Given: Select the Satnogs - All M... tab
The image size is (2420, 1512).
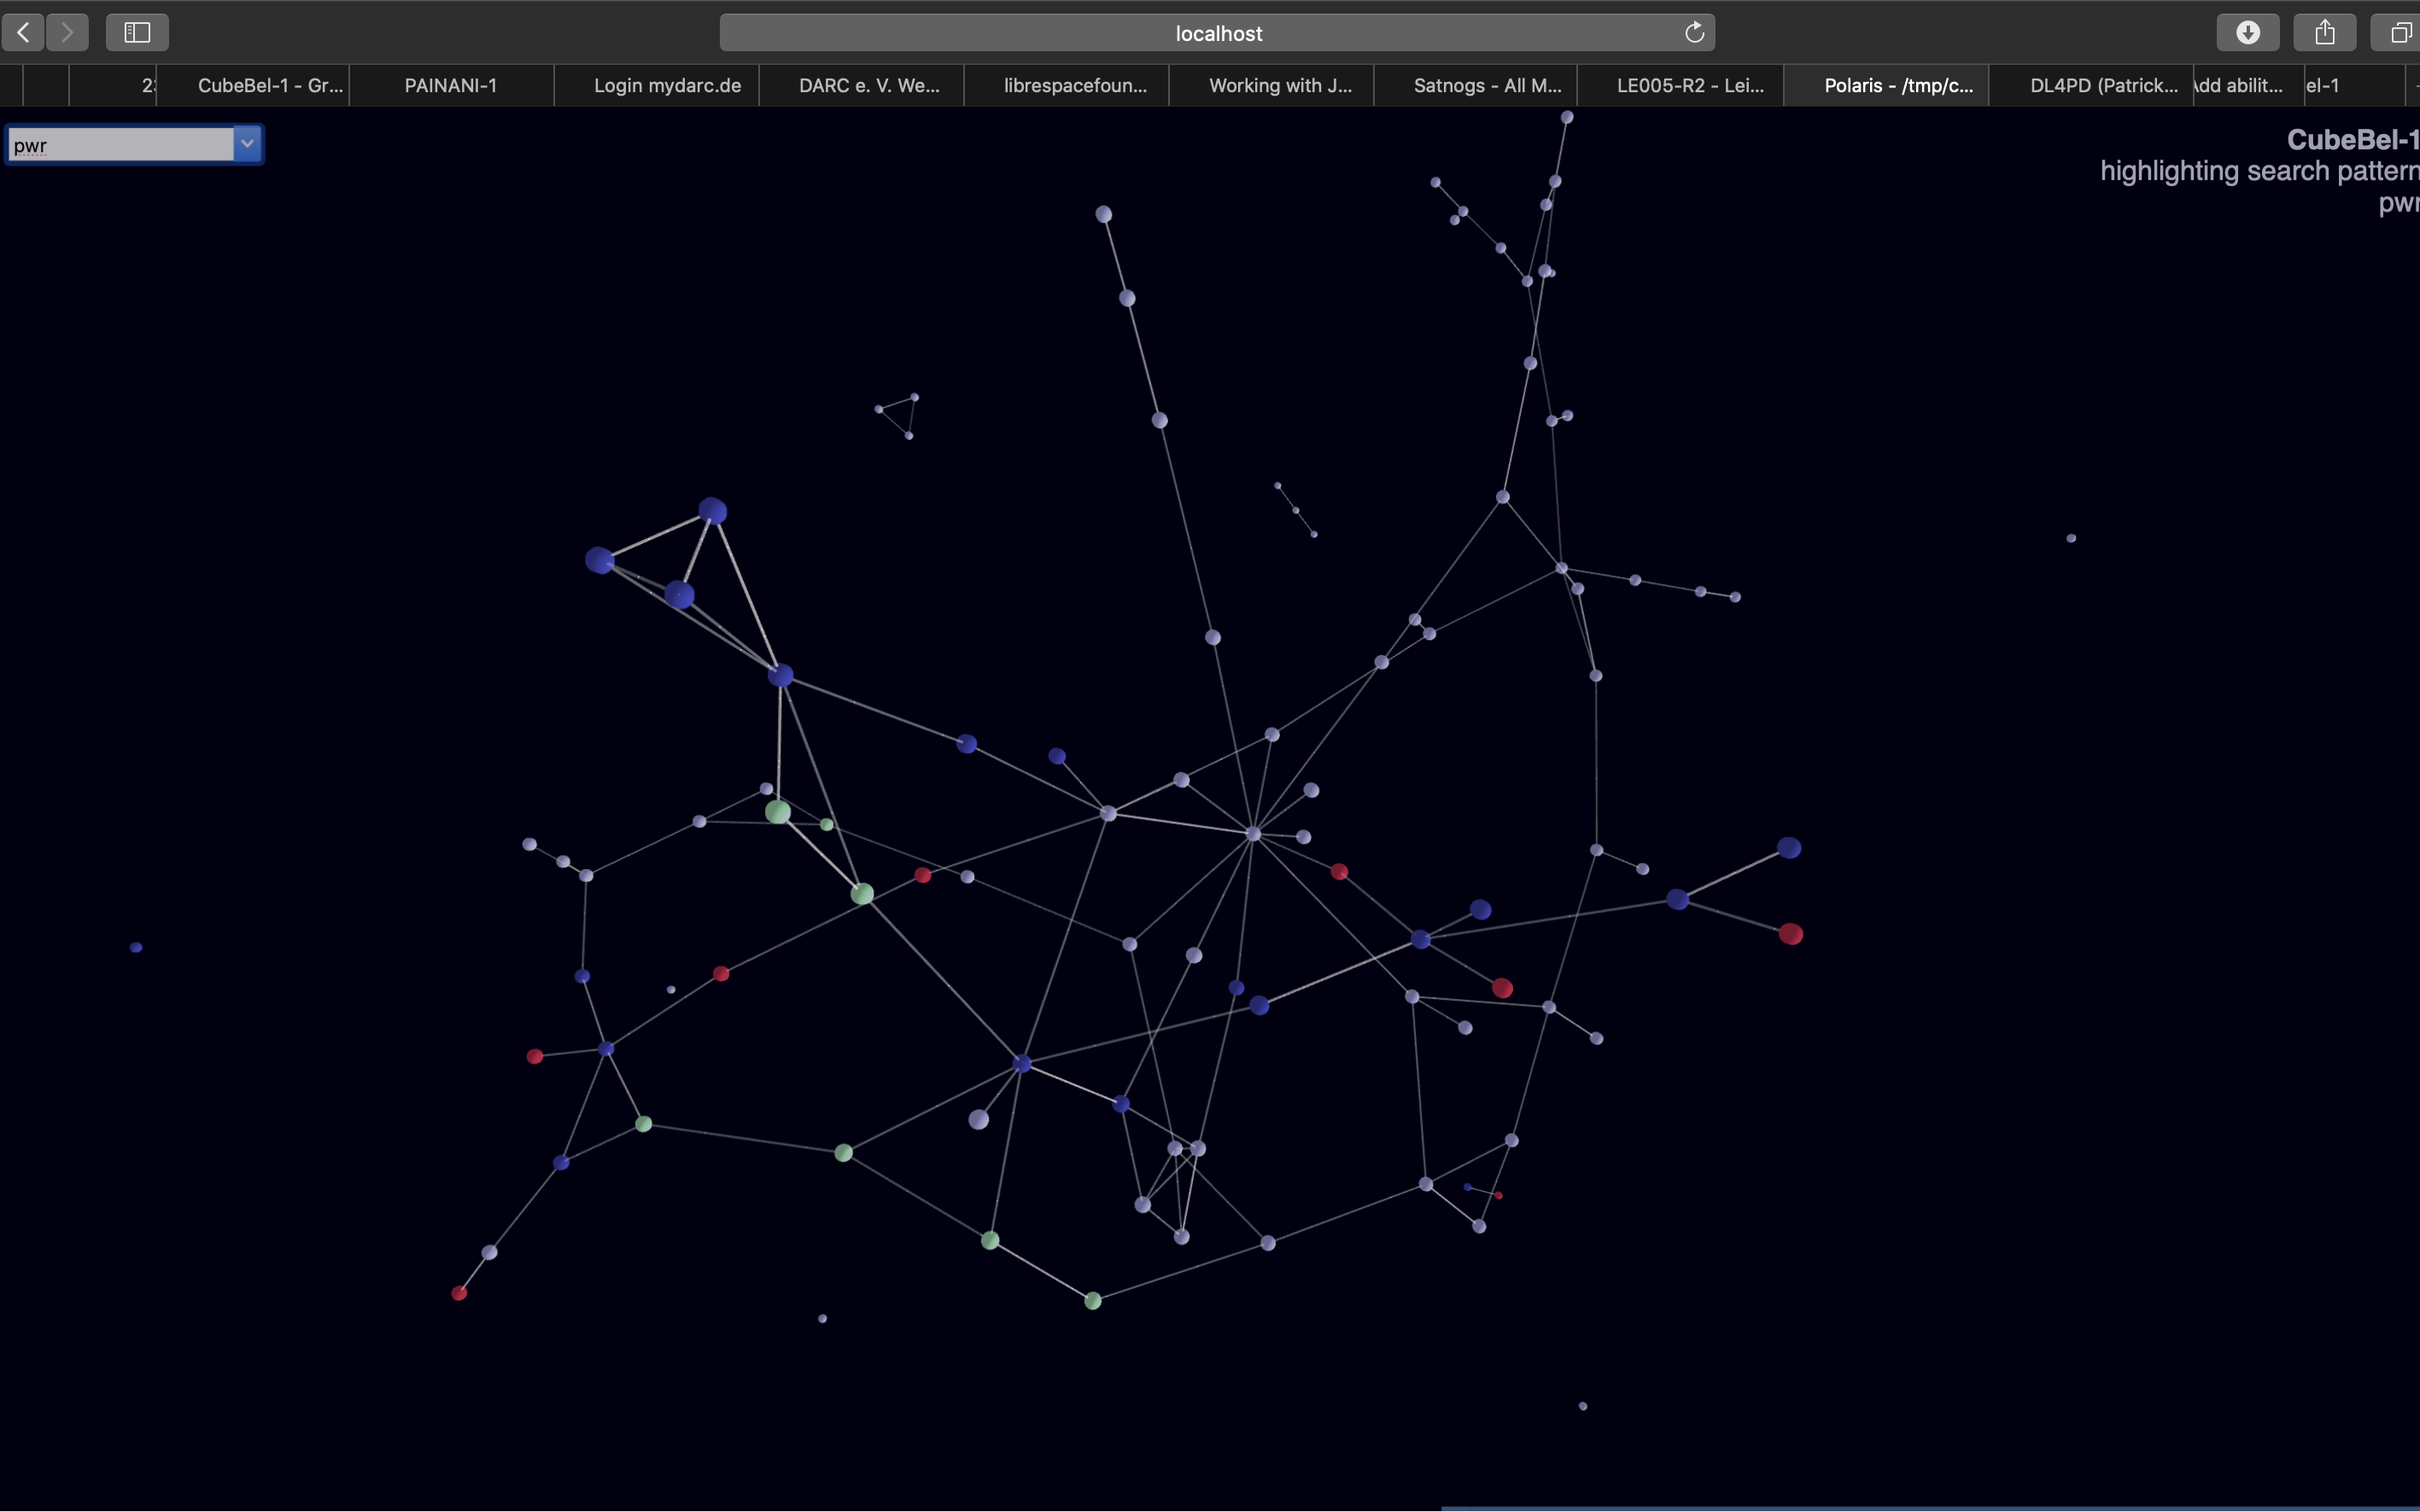Looking at the screenshot, I should tap(1487, 86).
